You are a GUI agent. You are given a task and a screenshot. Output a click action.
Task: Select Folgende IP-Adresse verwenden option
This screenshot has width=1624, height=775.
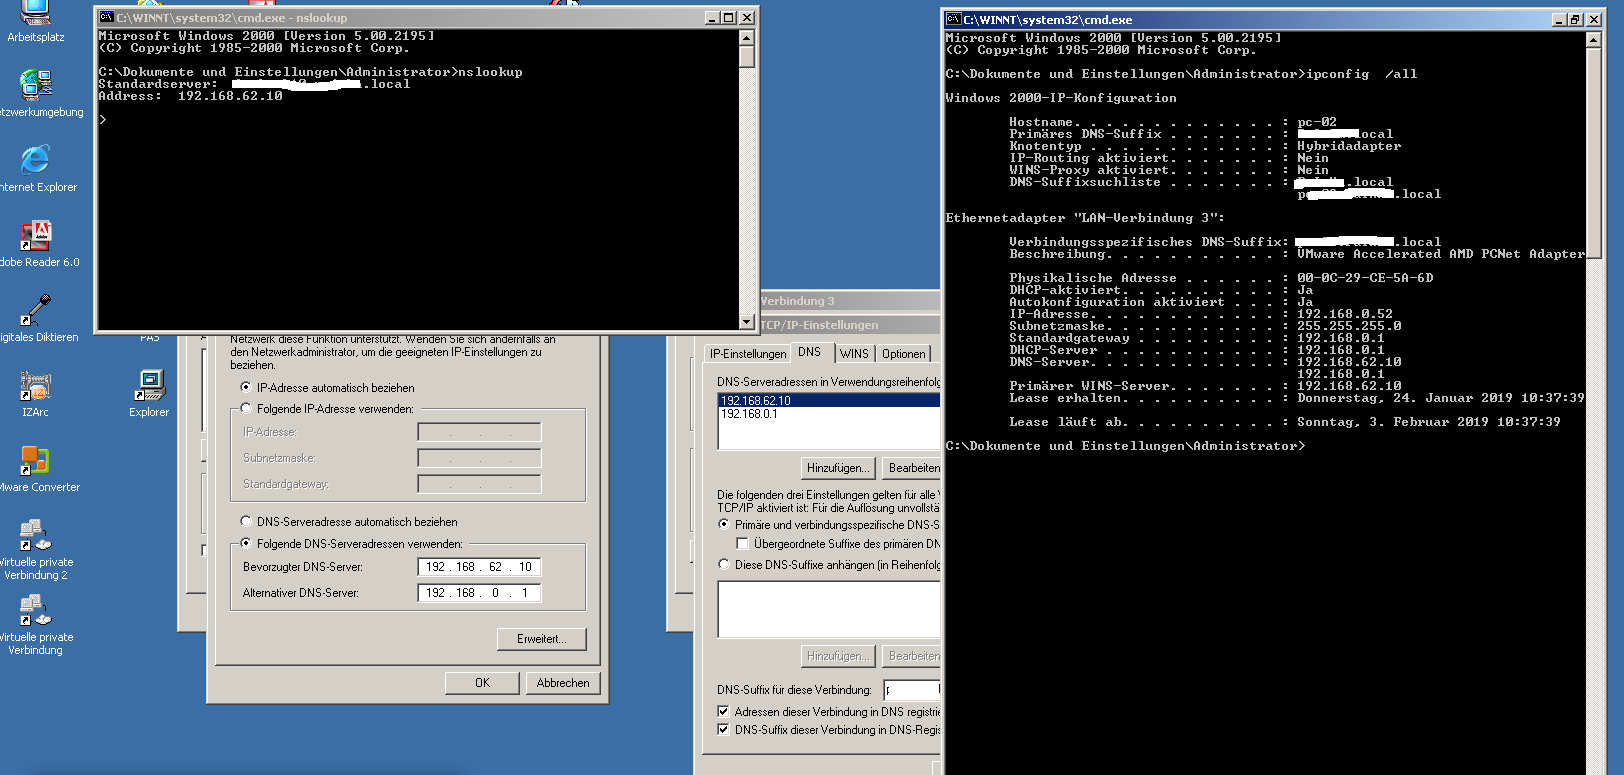246,408
